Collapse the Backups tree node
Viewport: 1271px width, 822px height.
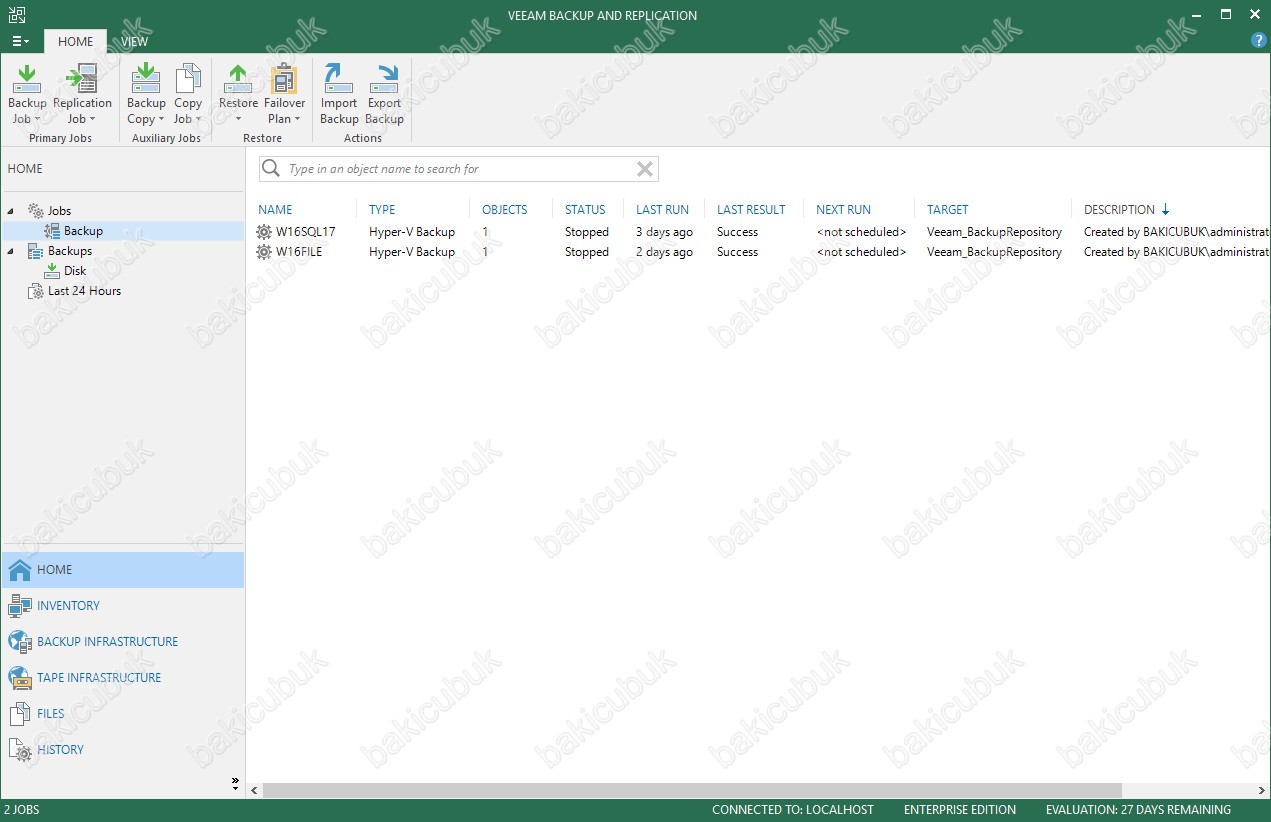[11, 251]
